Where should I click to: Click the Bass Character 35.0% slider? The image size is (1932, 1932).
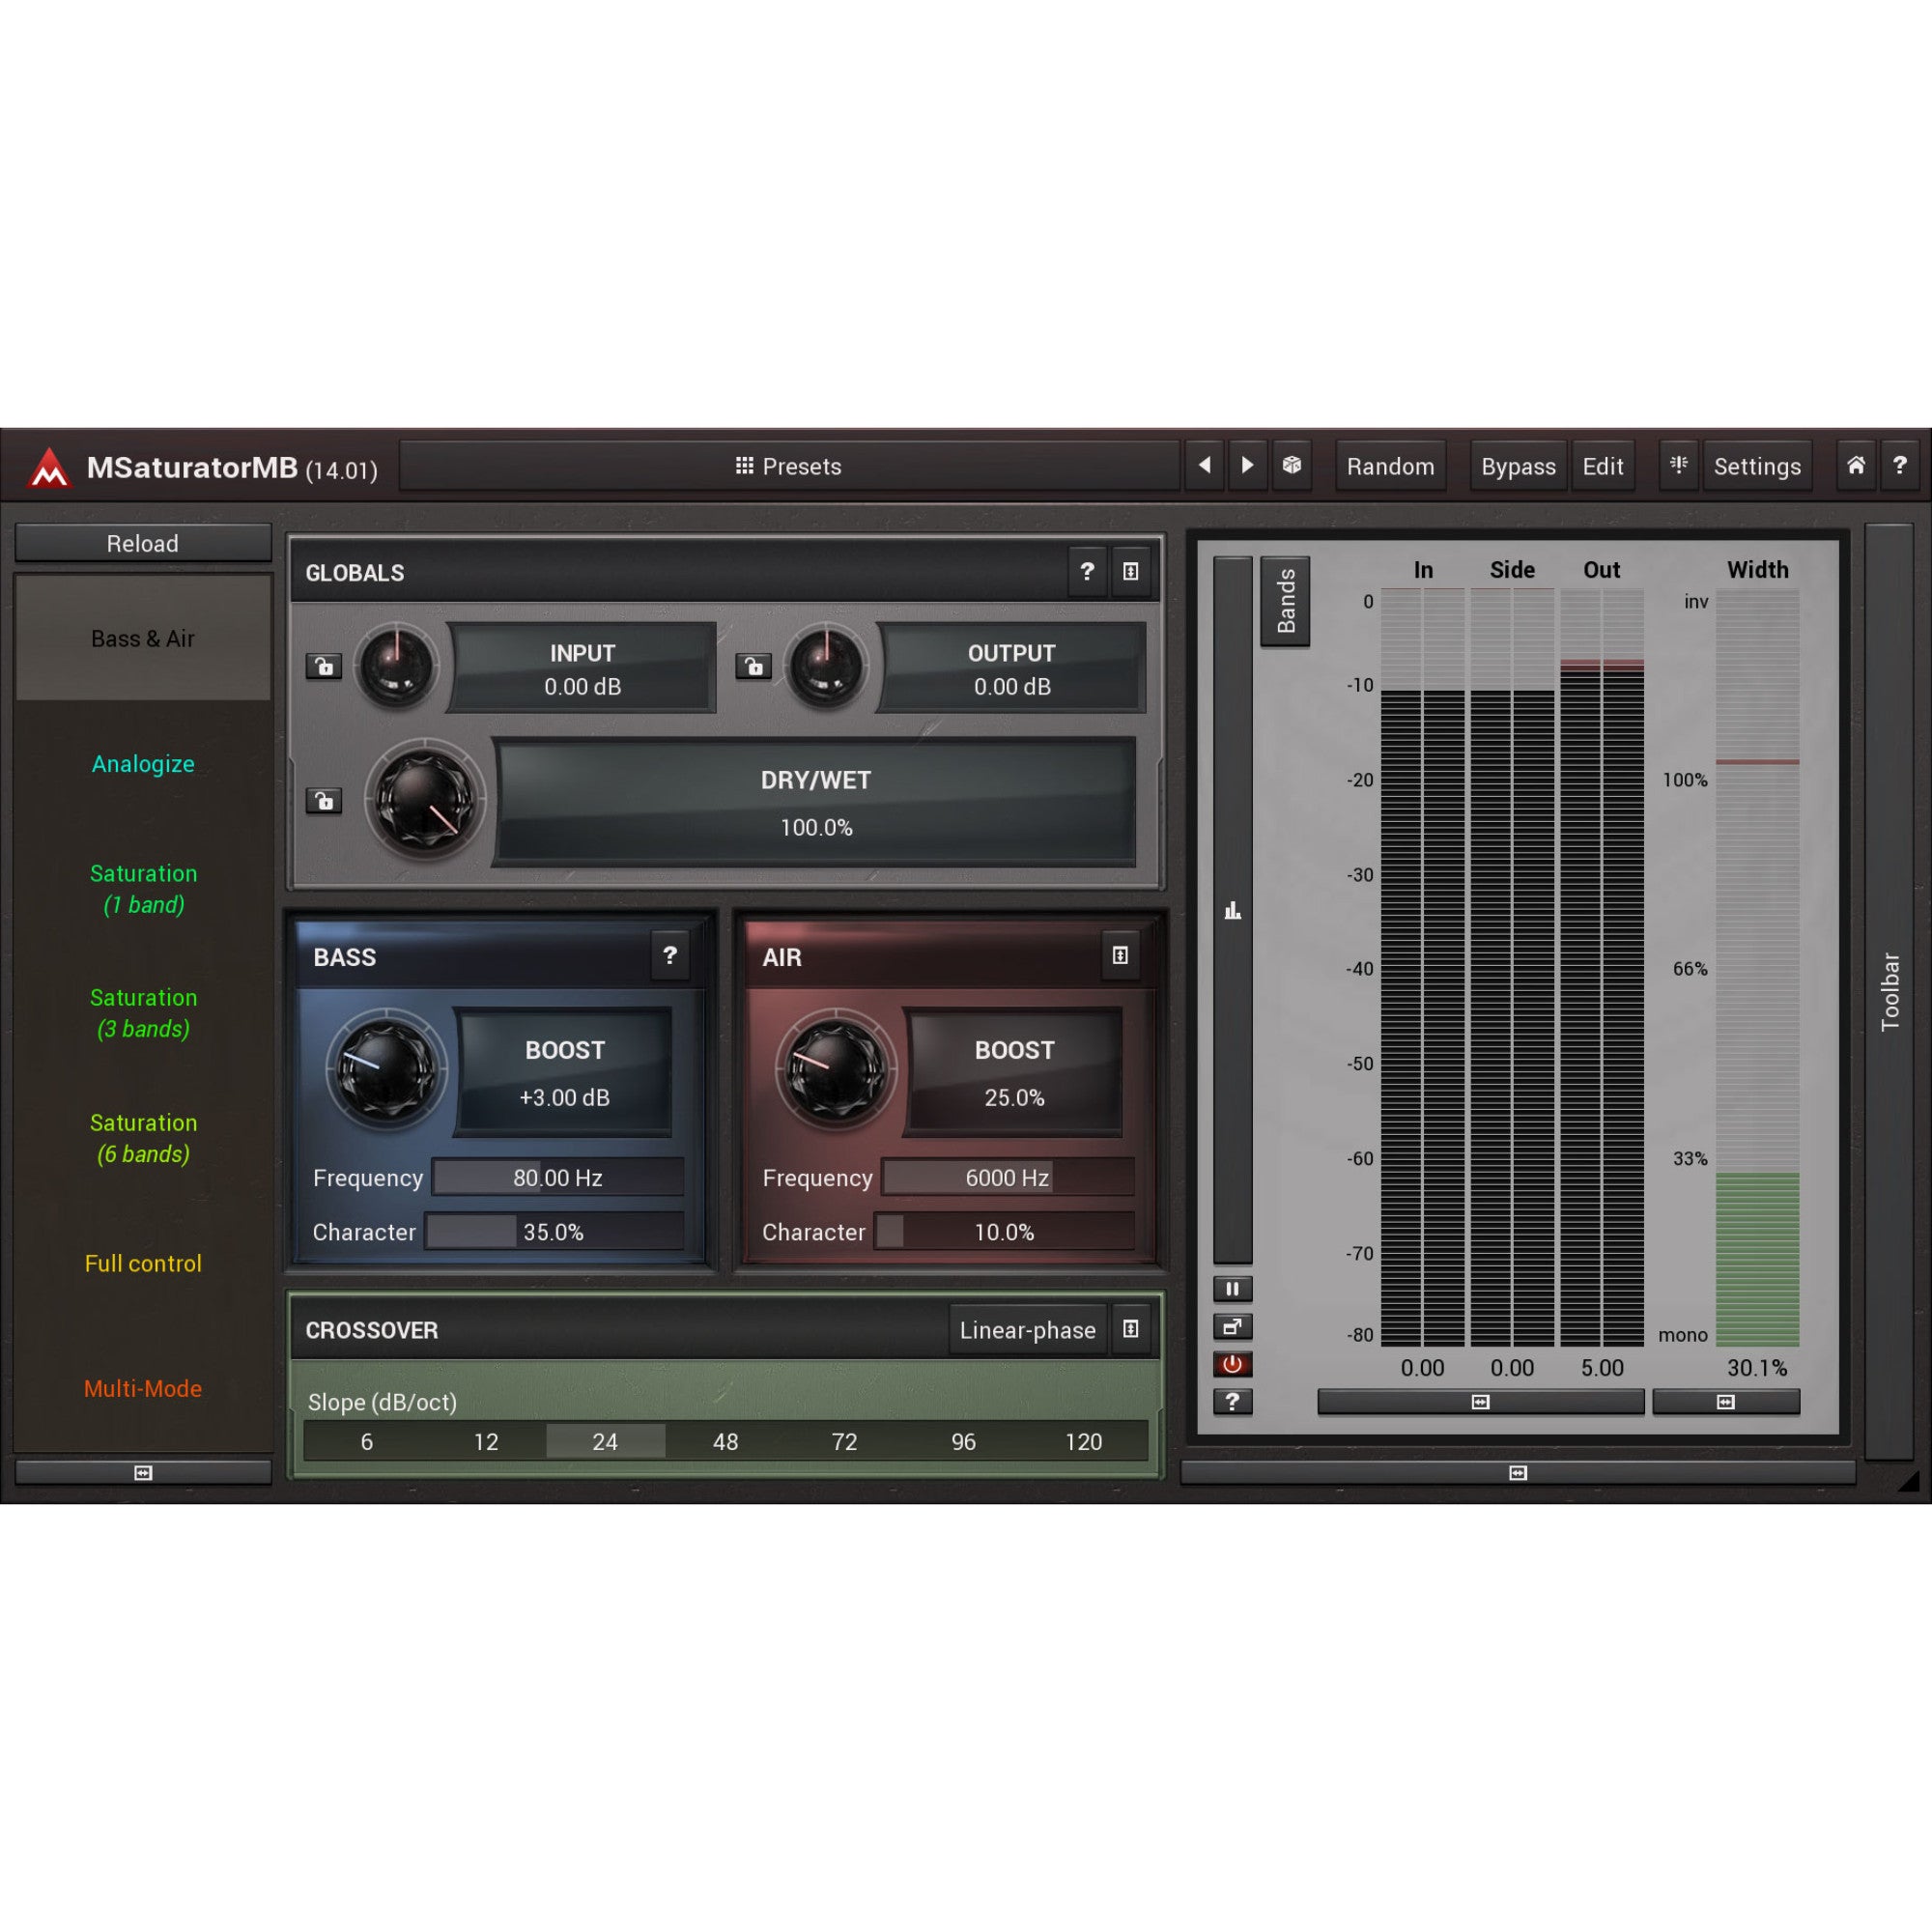pyautogui.click(x=554, y=1231)
